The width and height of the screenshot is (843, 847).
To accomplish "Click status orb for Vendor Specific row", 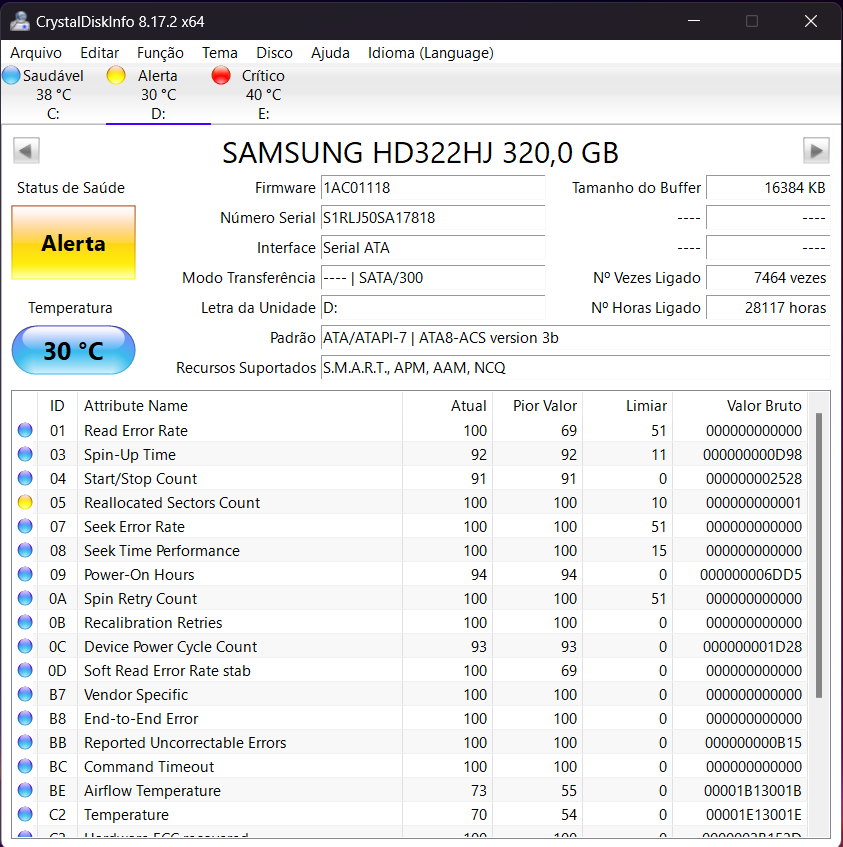I will pos(25,694).
